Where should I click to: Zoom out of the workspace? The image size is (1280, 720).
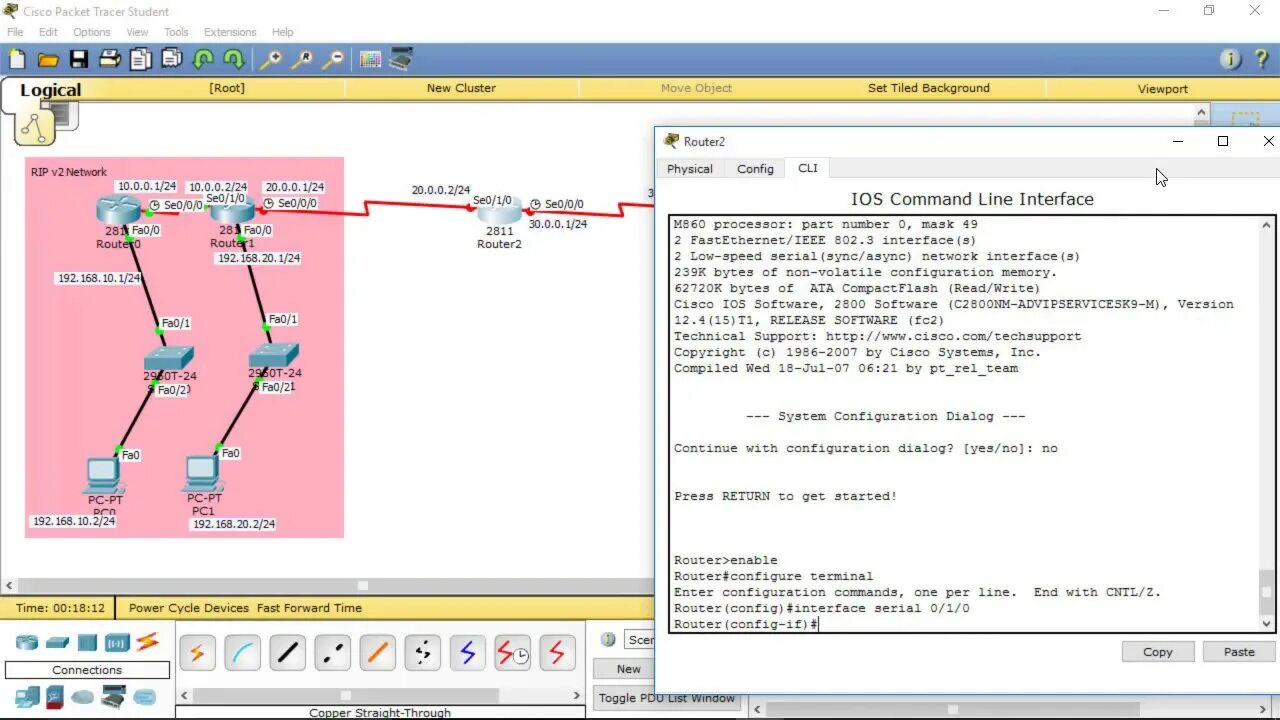click(x=332, y=60)
